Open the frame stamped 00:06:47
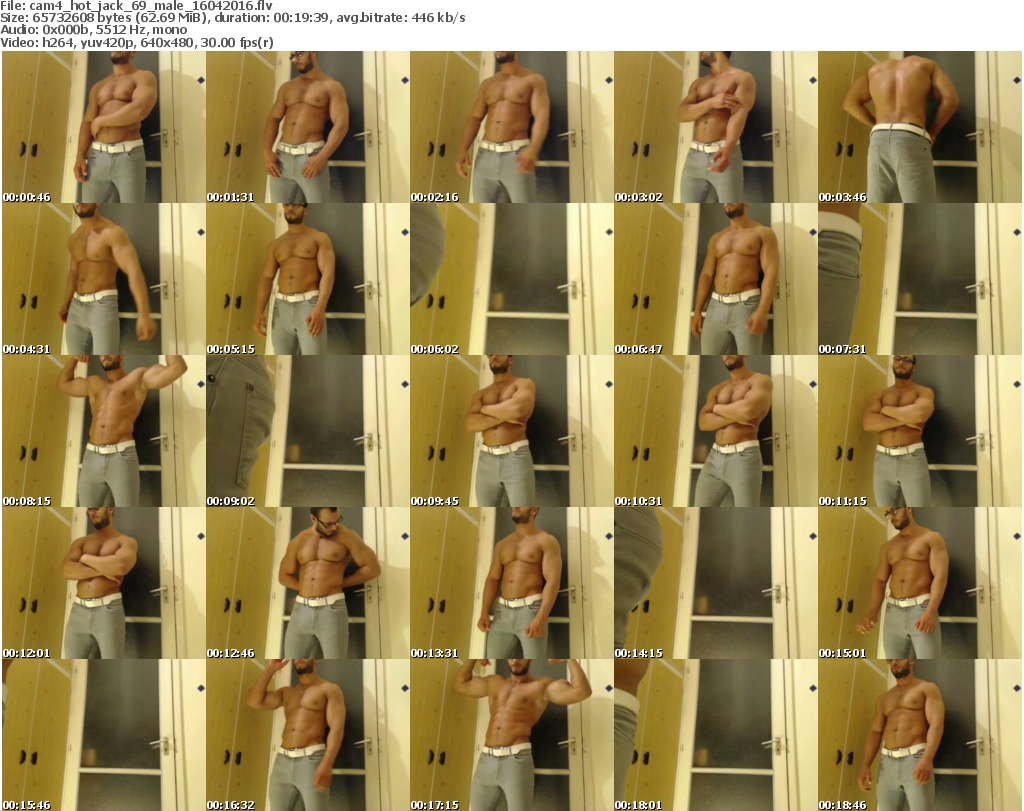1024x811 pixels. coord(715,279)
